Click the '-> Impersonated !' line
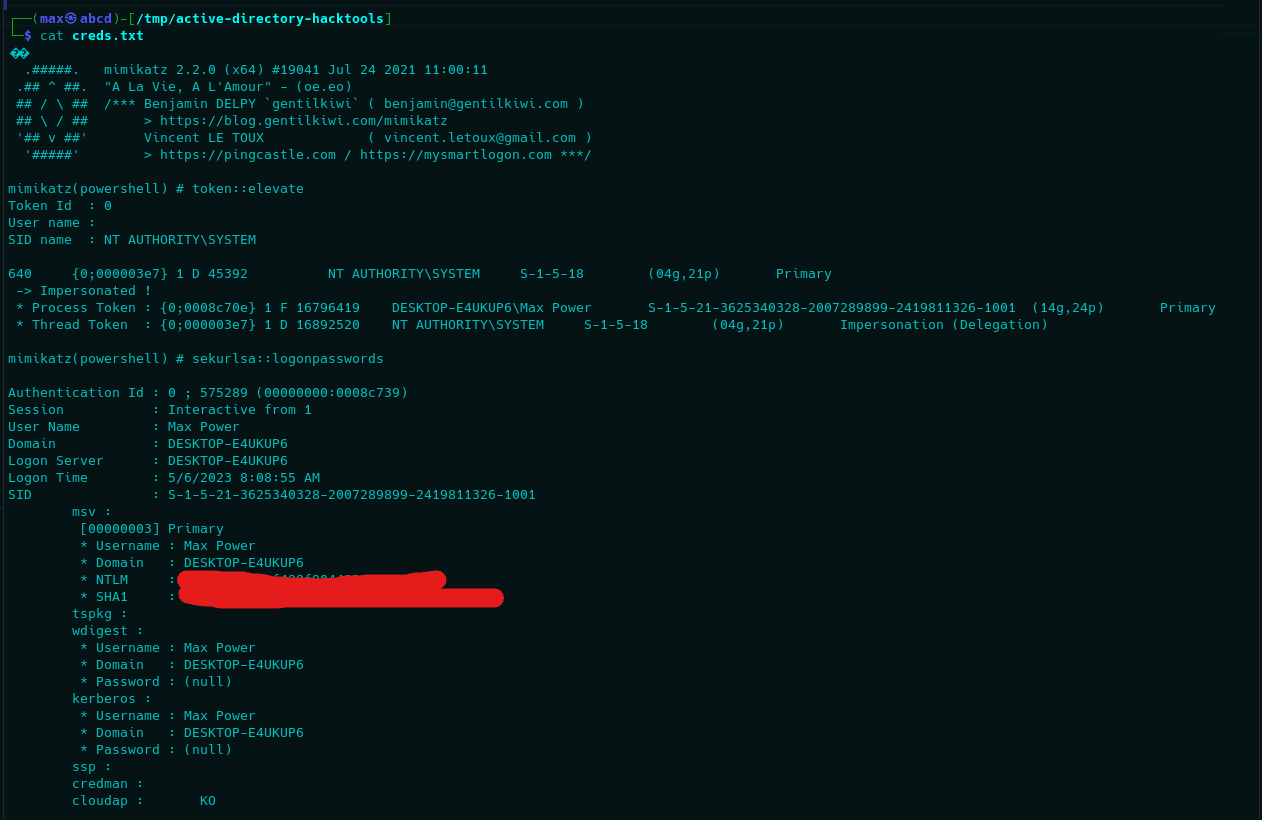1262x820 pixels. tap(84, 291)
